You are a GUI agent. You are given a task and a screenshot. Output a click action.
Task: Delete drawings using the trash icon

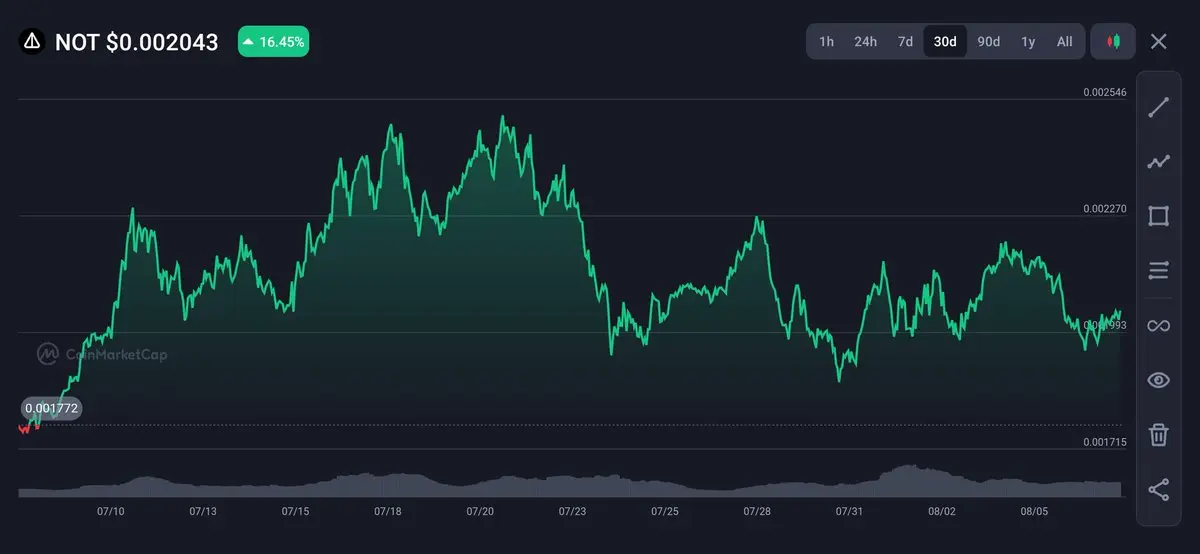1158,435
